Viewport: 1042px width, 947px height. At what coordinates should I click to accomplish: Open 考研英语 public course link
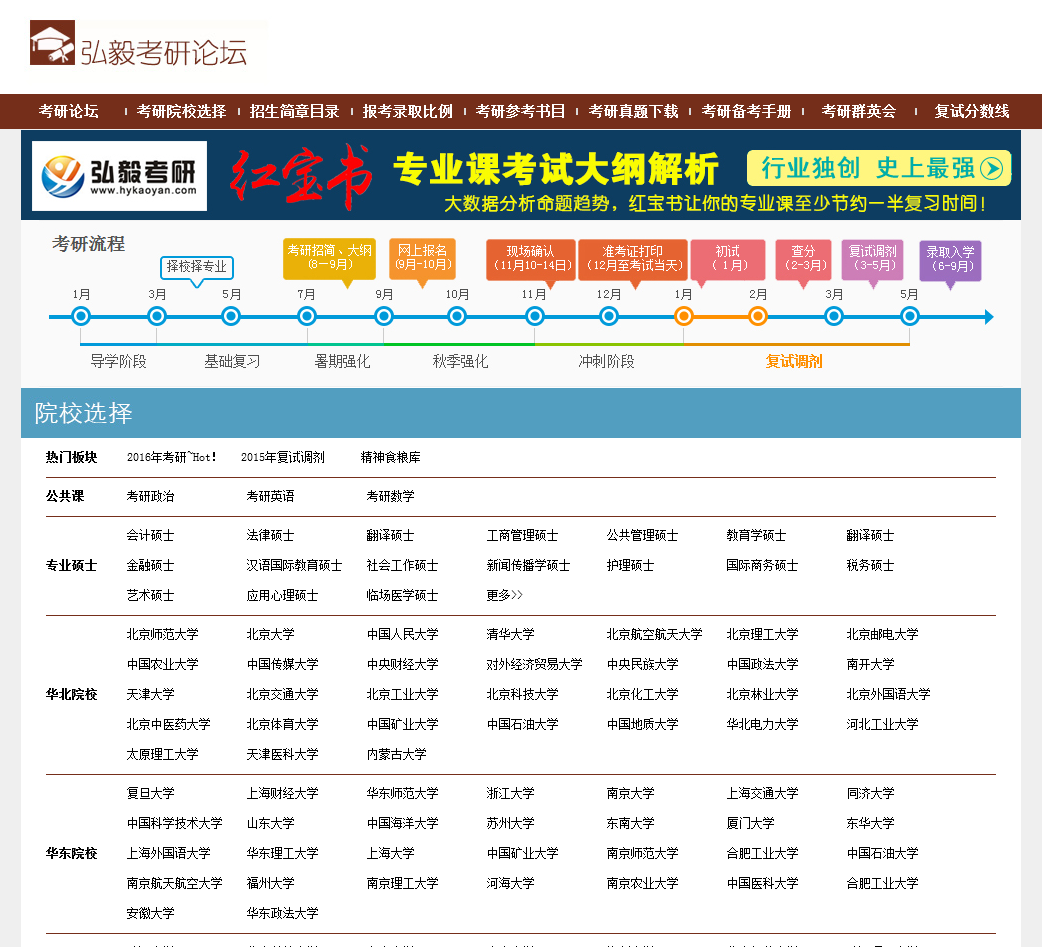270,496
